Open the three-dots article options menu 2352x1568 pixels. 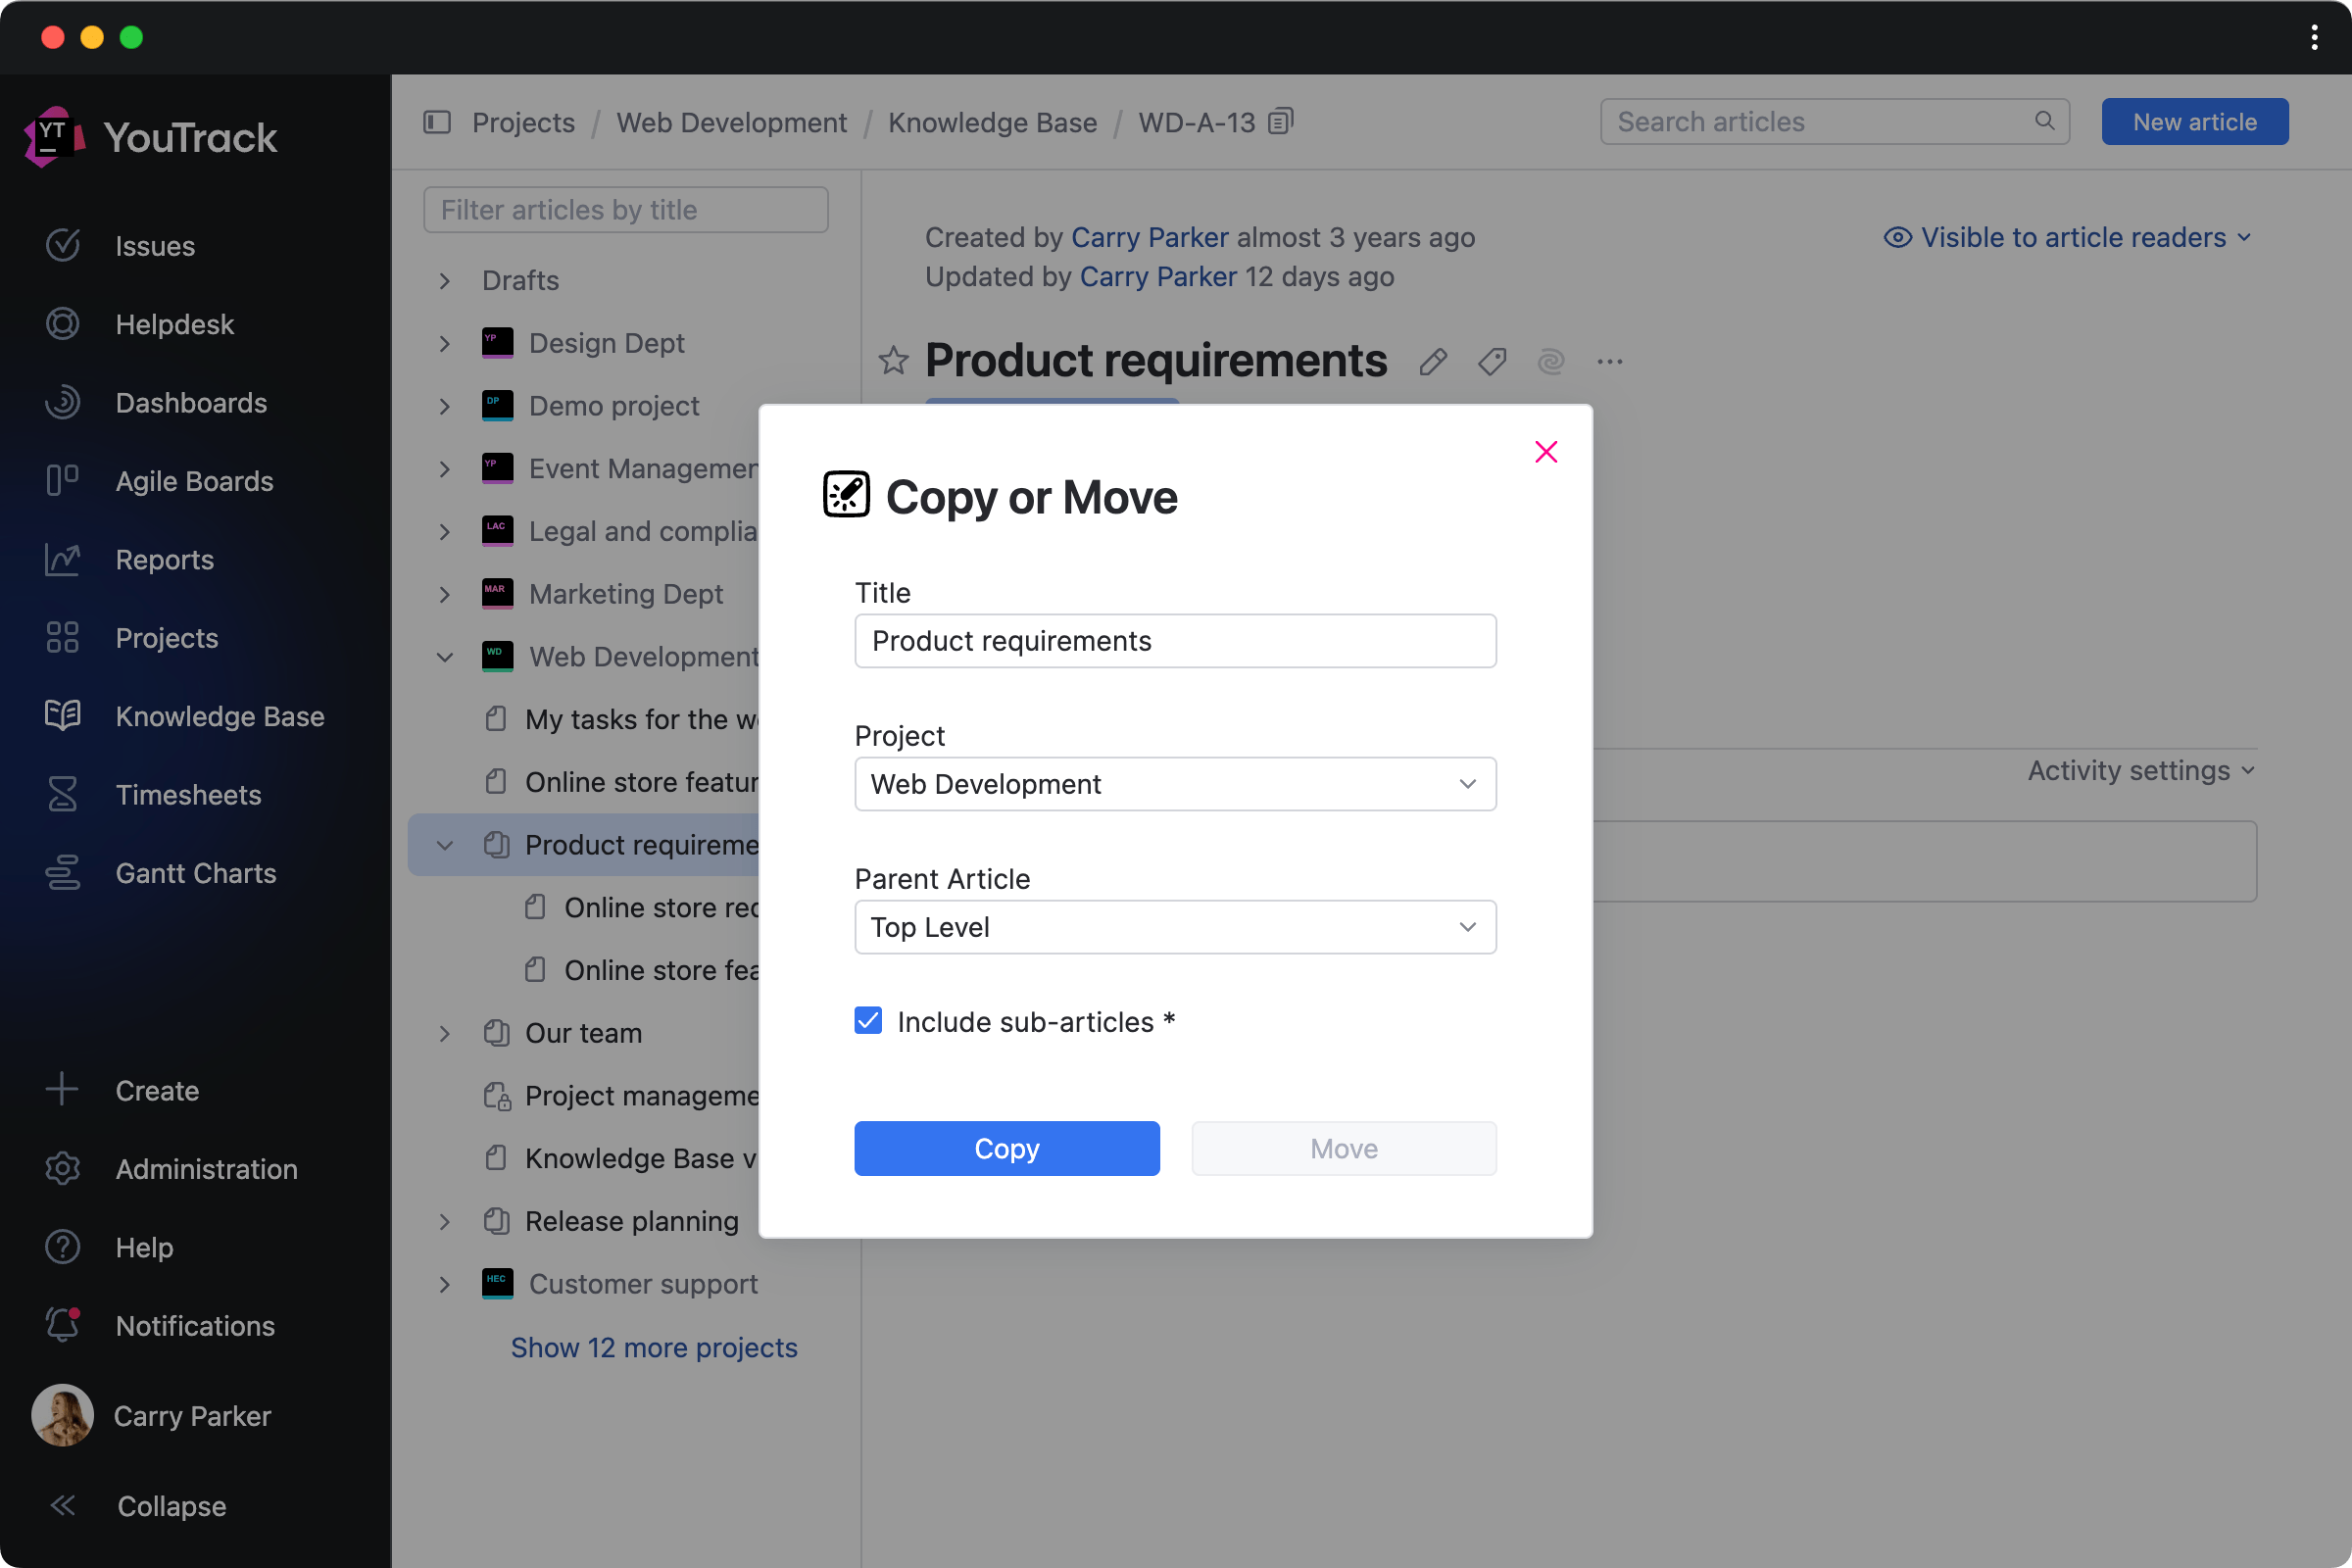point(1609,362)
